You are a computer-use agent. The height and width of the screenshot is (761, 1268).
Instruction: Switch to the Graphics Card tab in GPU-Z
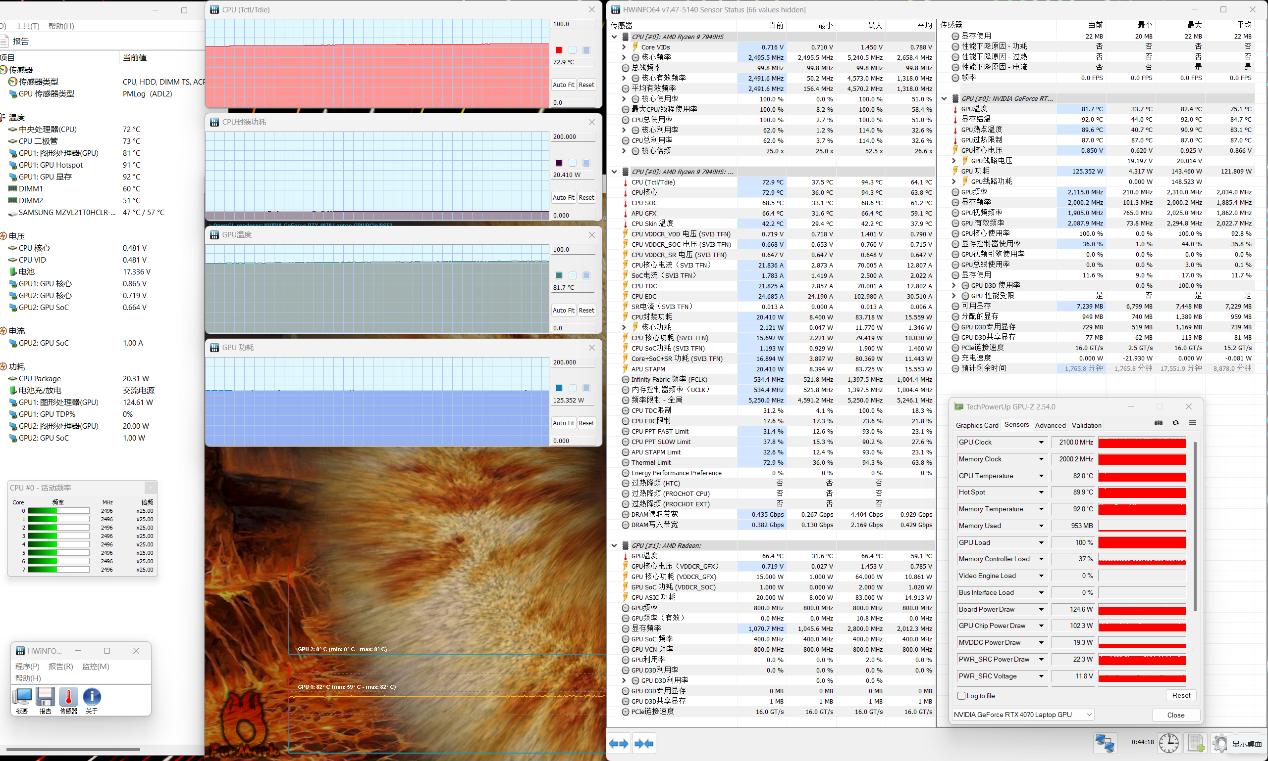click(x=977, y=425)
